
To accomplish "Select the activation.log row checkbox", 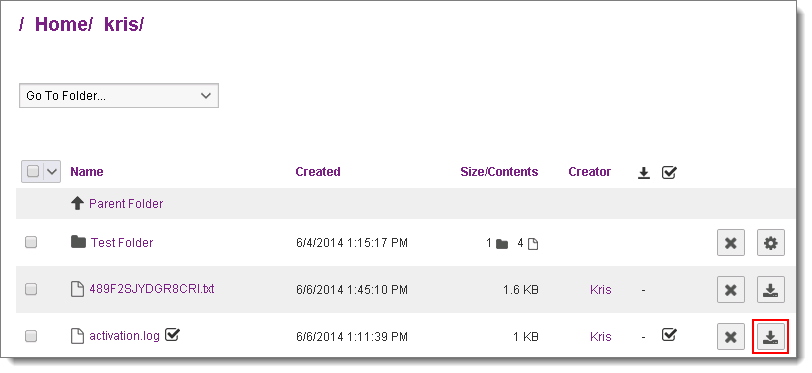I will click(31, 337).
